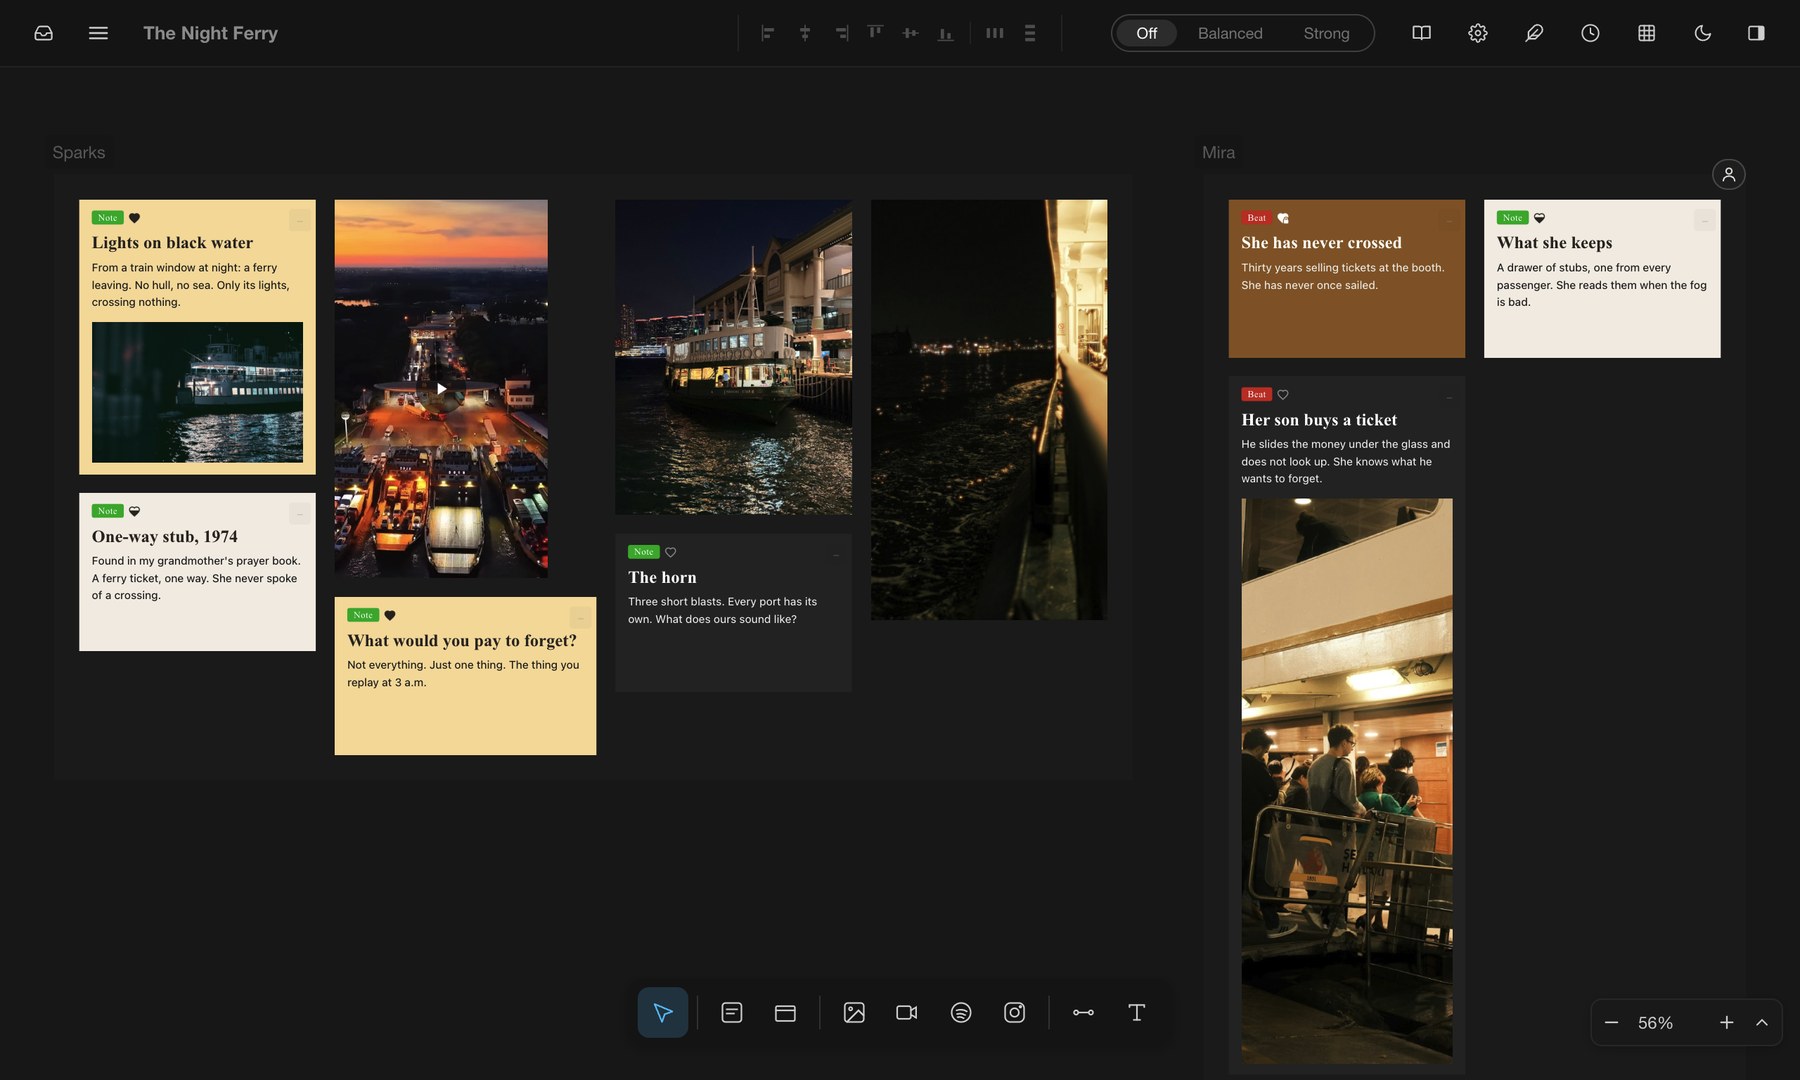Toggle the right sidebar panel
This screenshot has width=1800, height=1080.
click(x=1756, y=33)
